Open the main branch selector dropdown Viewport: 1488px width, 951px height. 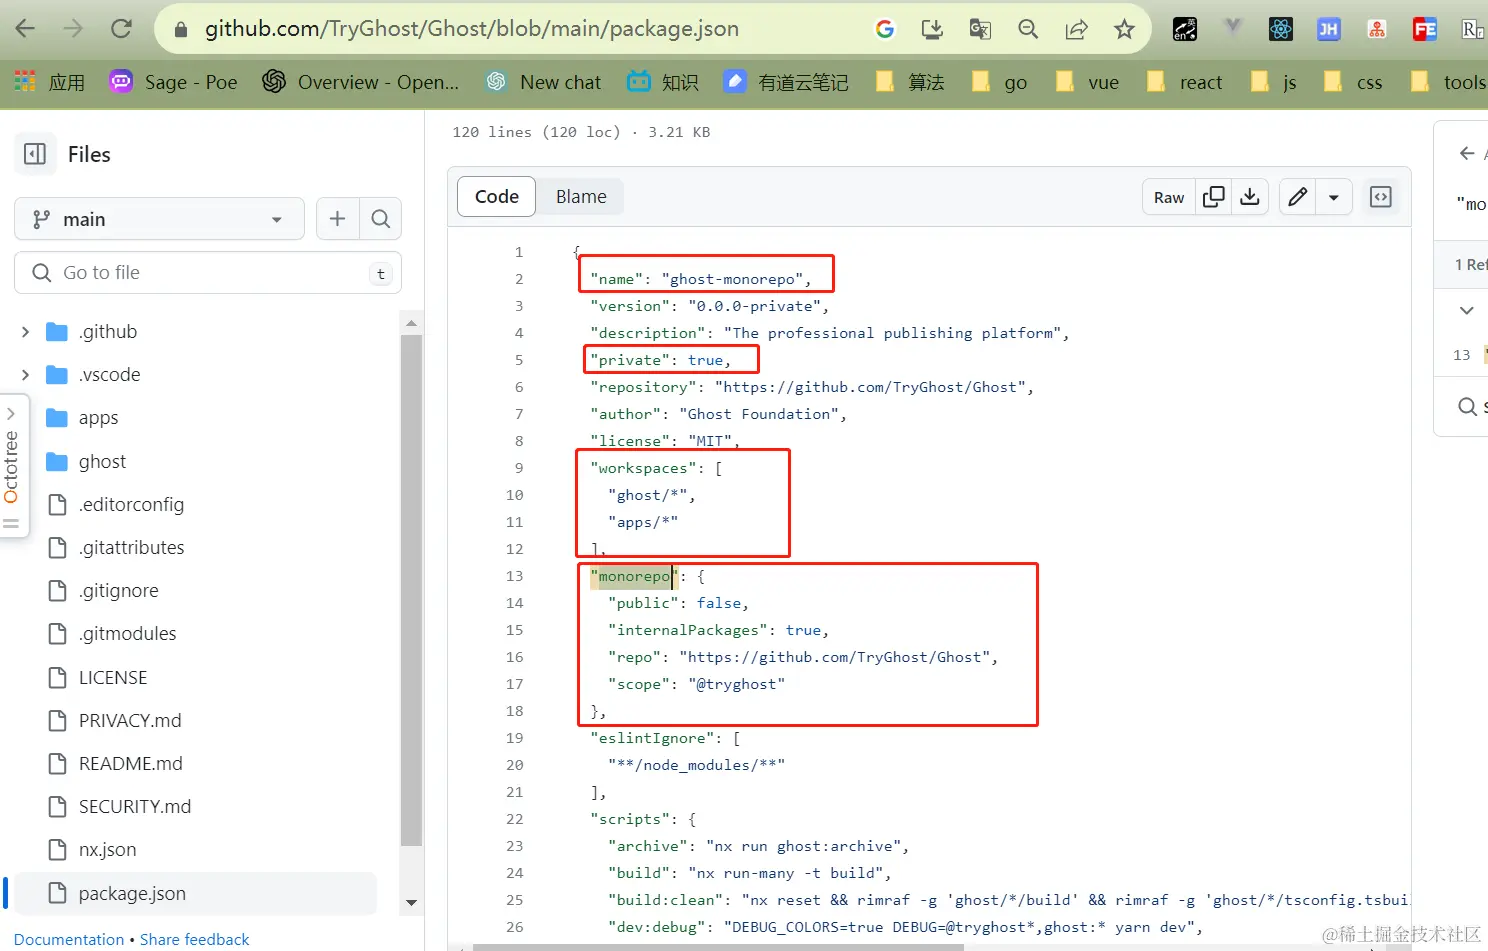click(159, 219)
